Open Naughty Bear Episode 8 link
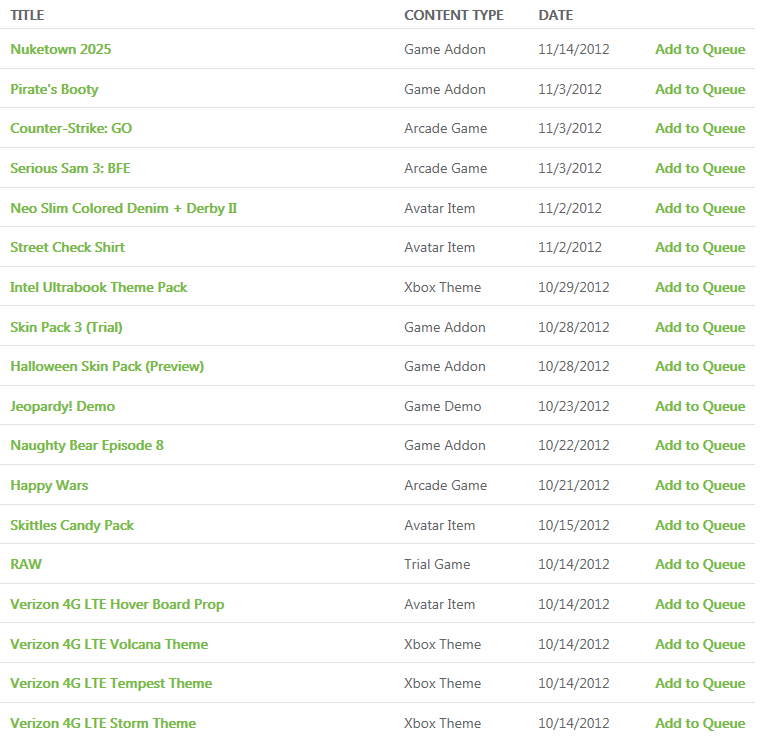 pos(87,445)
